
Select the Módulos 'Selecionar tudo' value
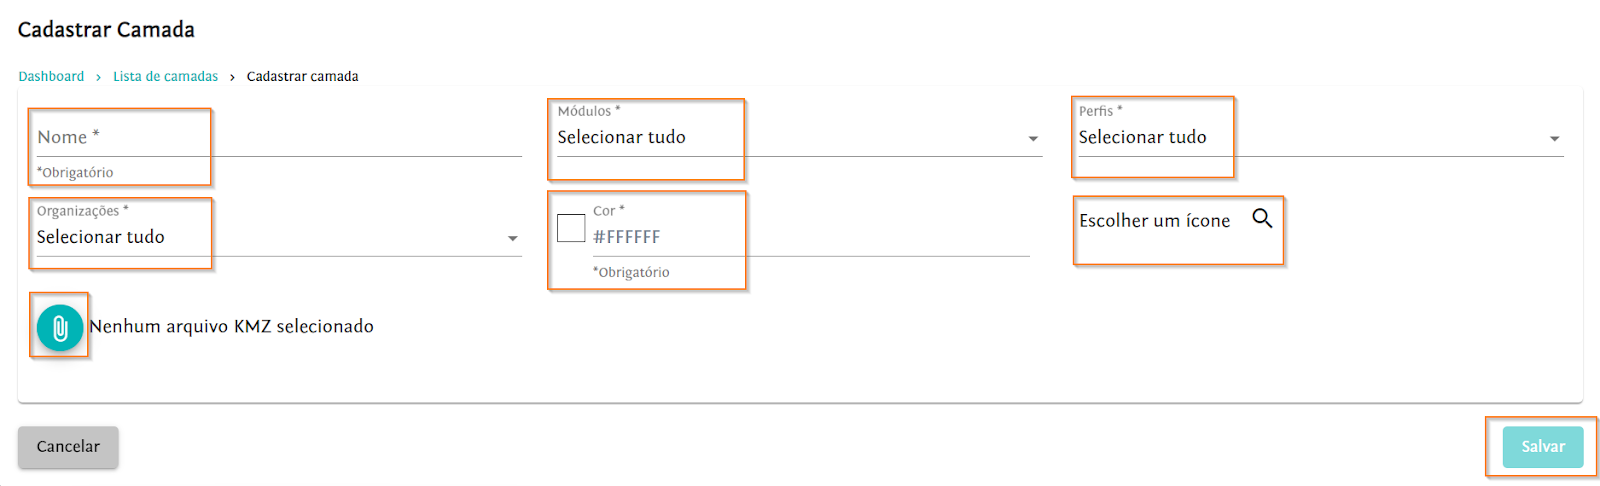click(x=621, y=137)
